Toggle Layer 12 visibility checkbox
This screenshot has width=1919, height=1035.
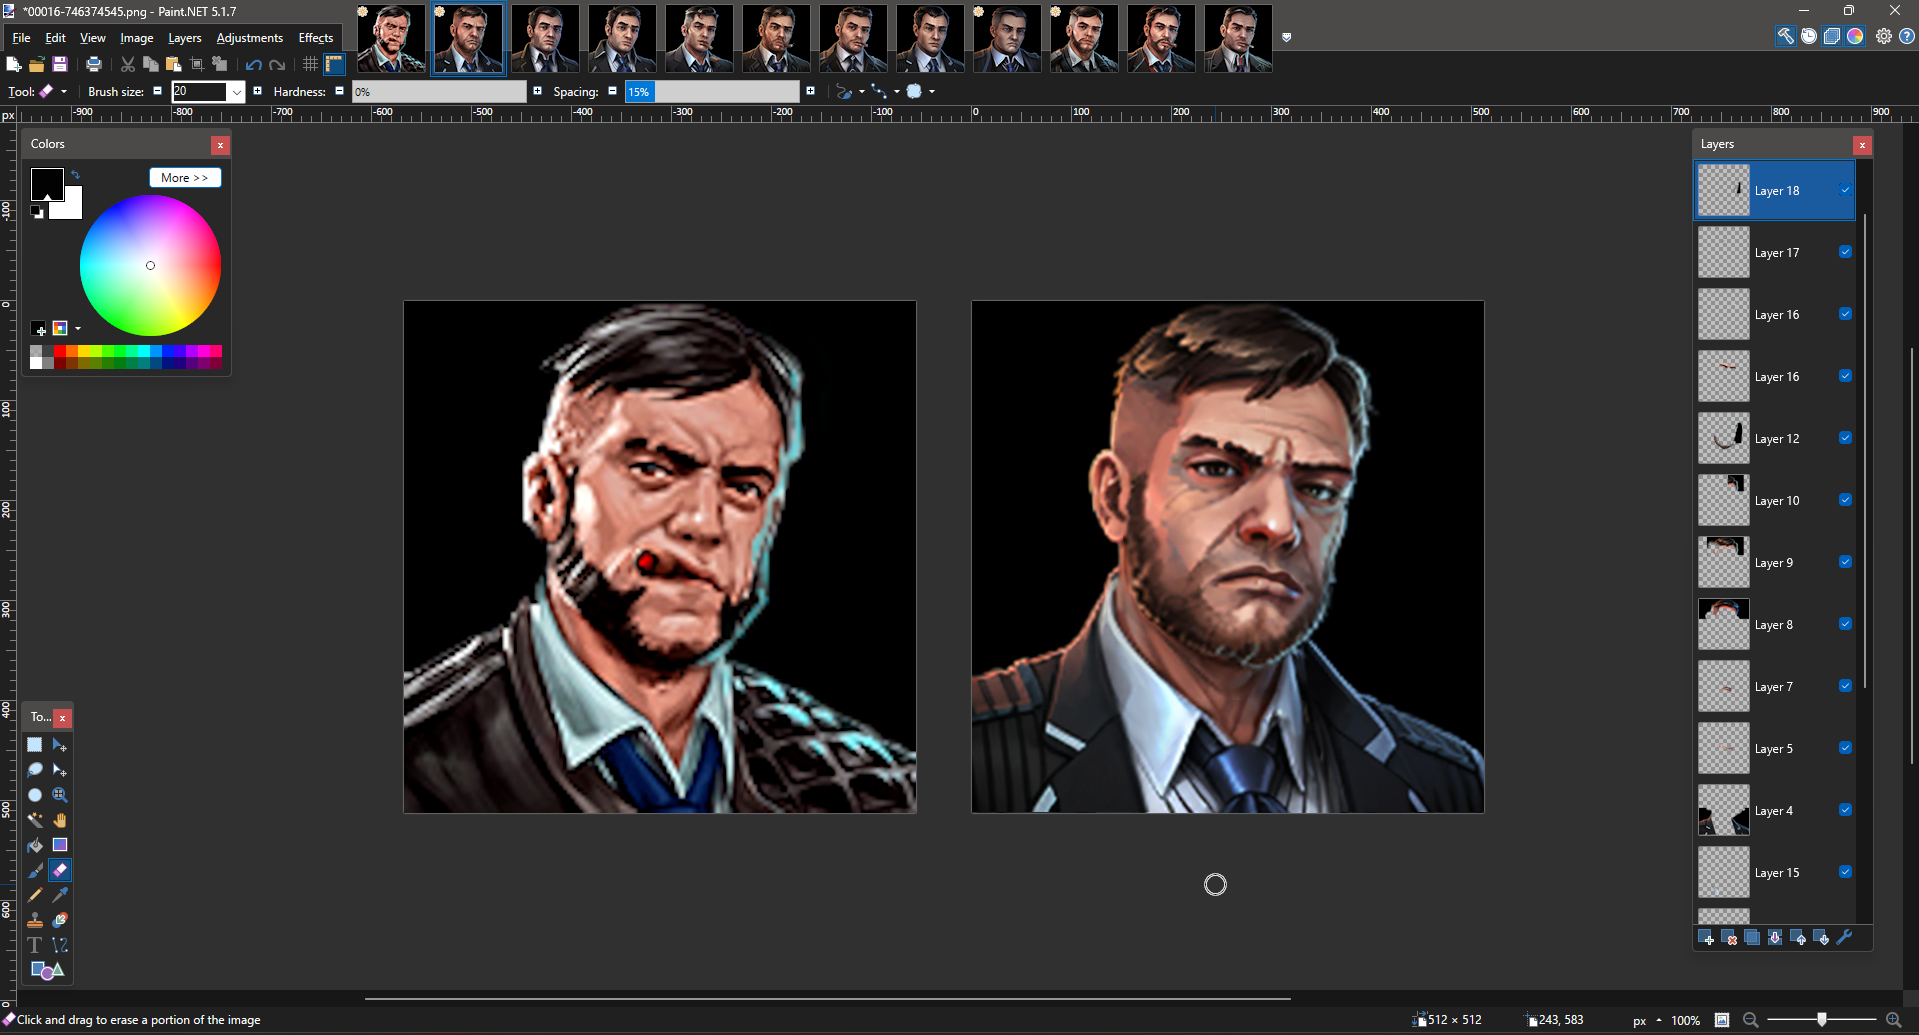(1845, 438)
